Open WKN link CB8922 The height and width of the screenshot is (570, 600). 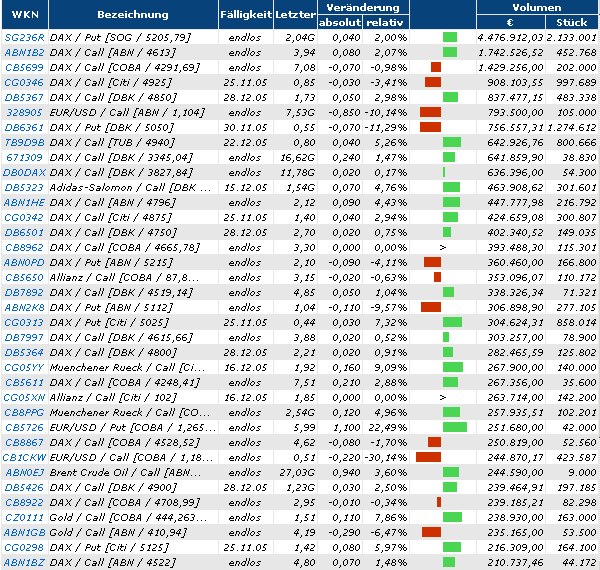(x=24, y=502)
